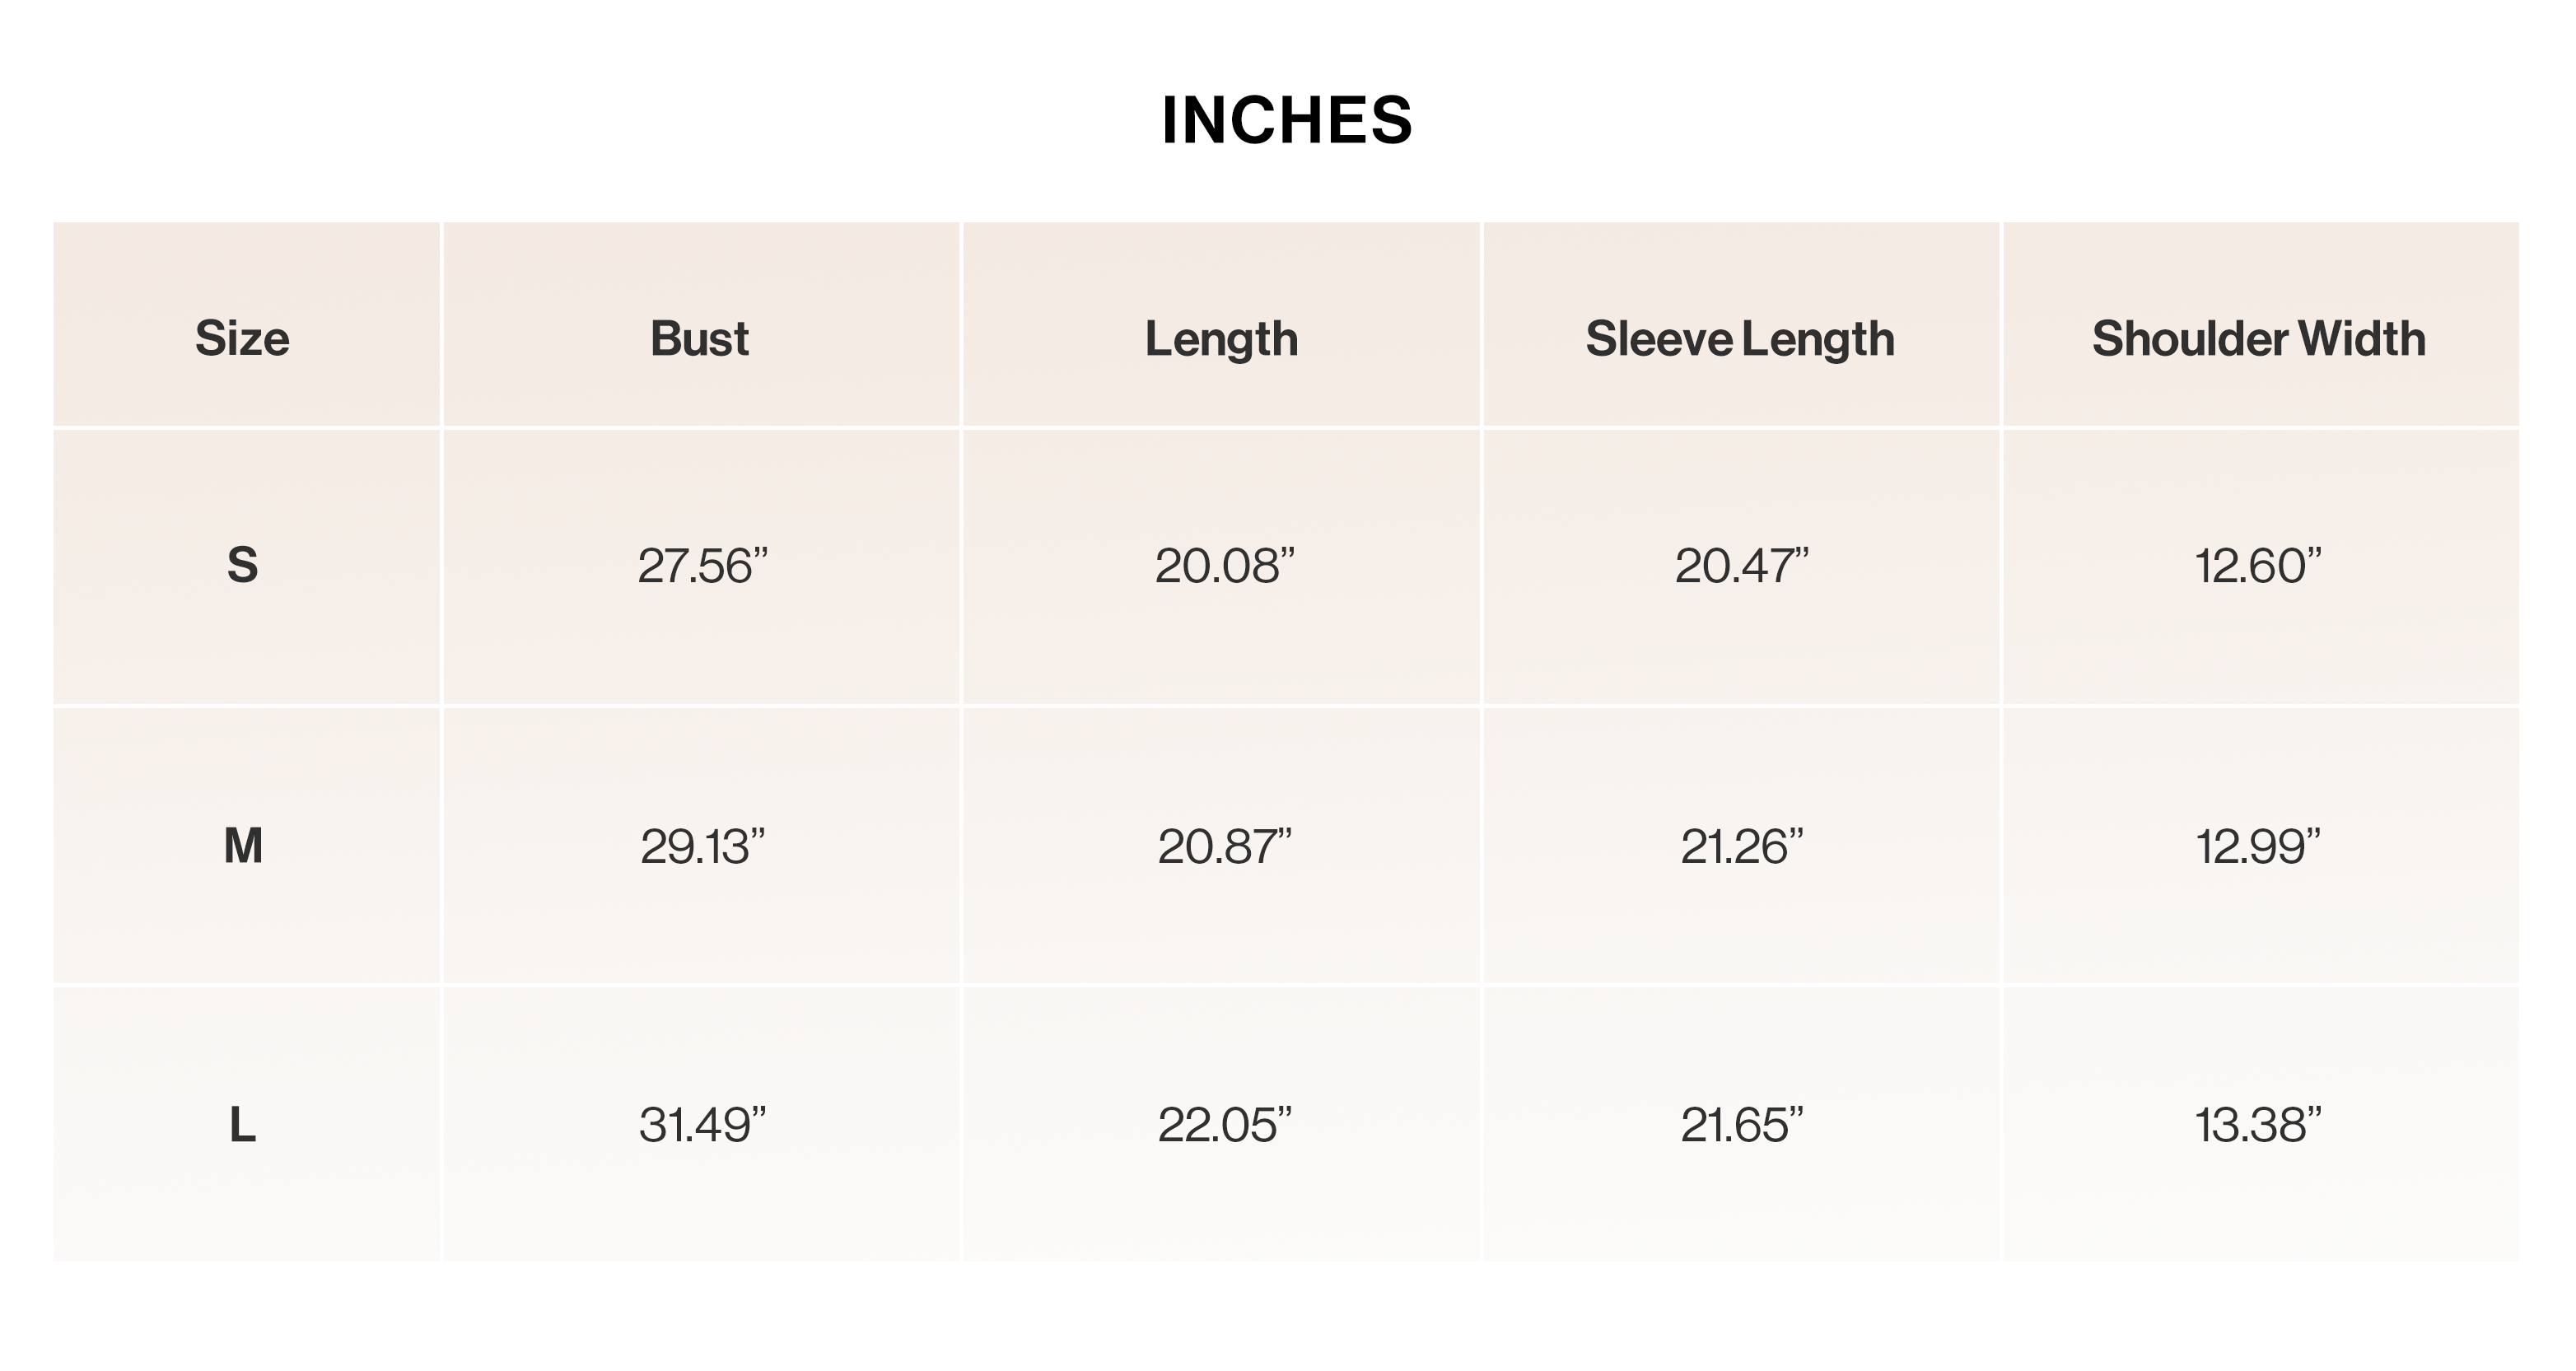Select the 20.87" length value

[1224, 846]
